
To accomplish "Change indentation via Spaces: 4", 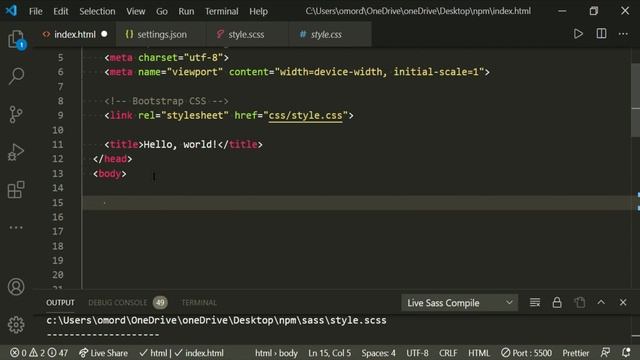I will [378, 353].
